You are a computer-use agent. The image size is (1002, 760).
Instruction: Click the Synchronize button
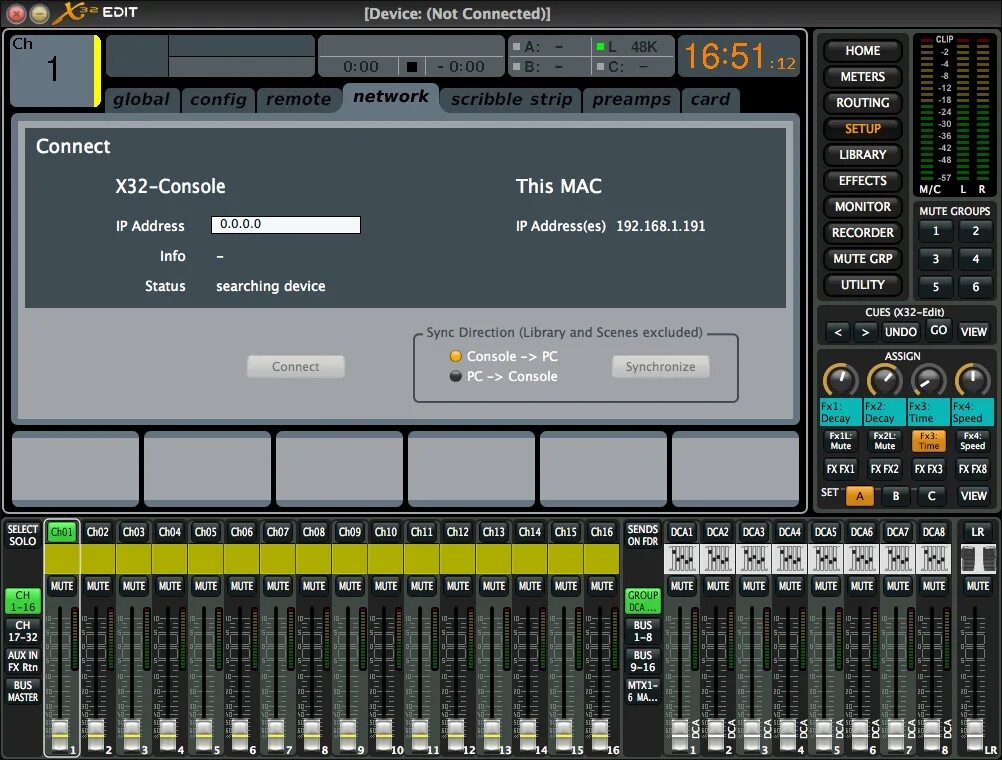(660, 366)
